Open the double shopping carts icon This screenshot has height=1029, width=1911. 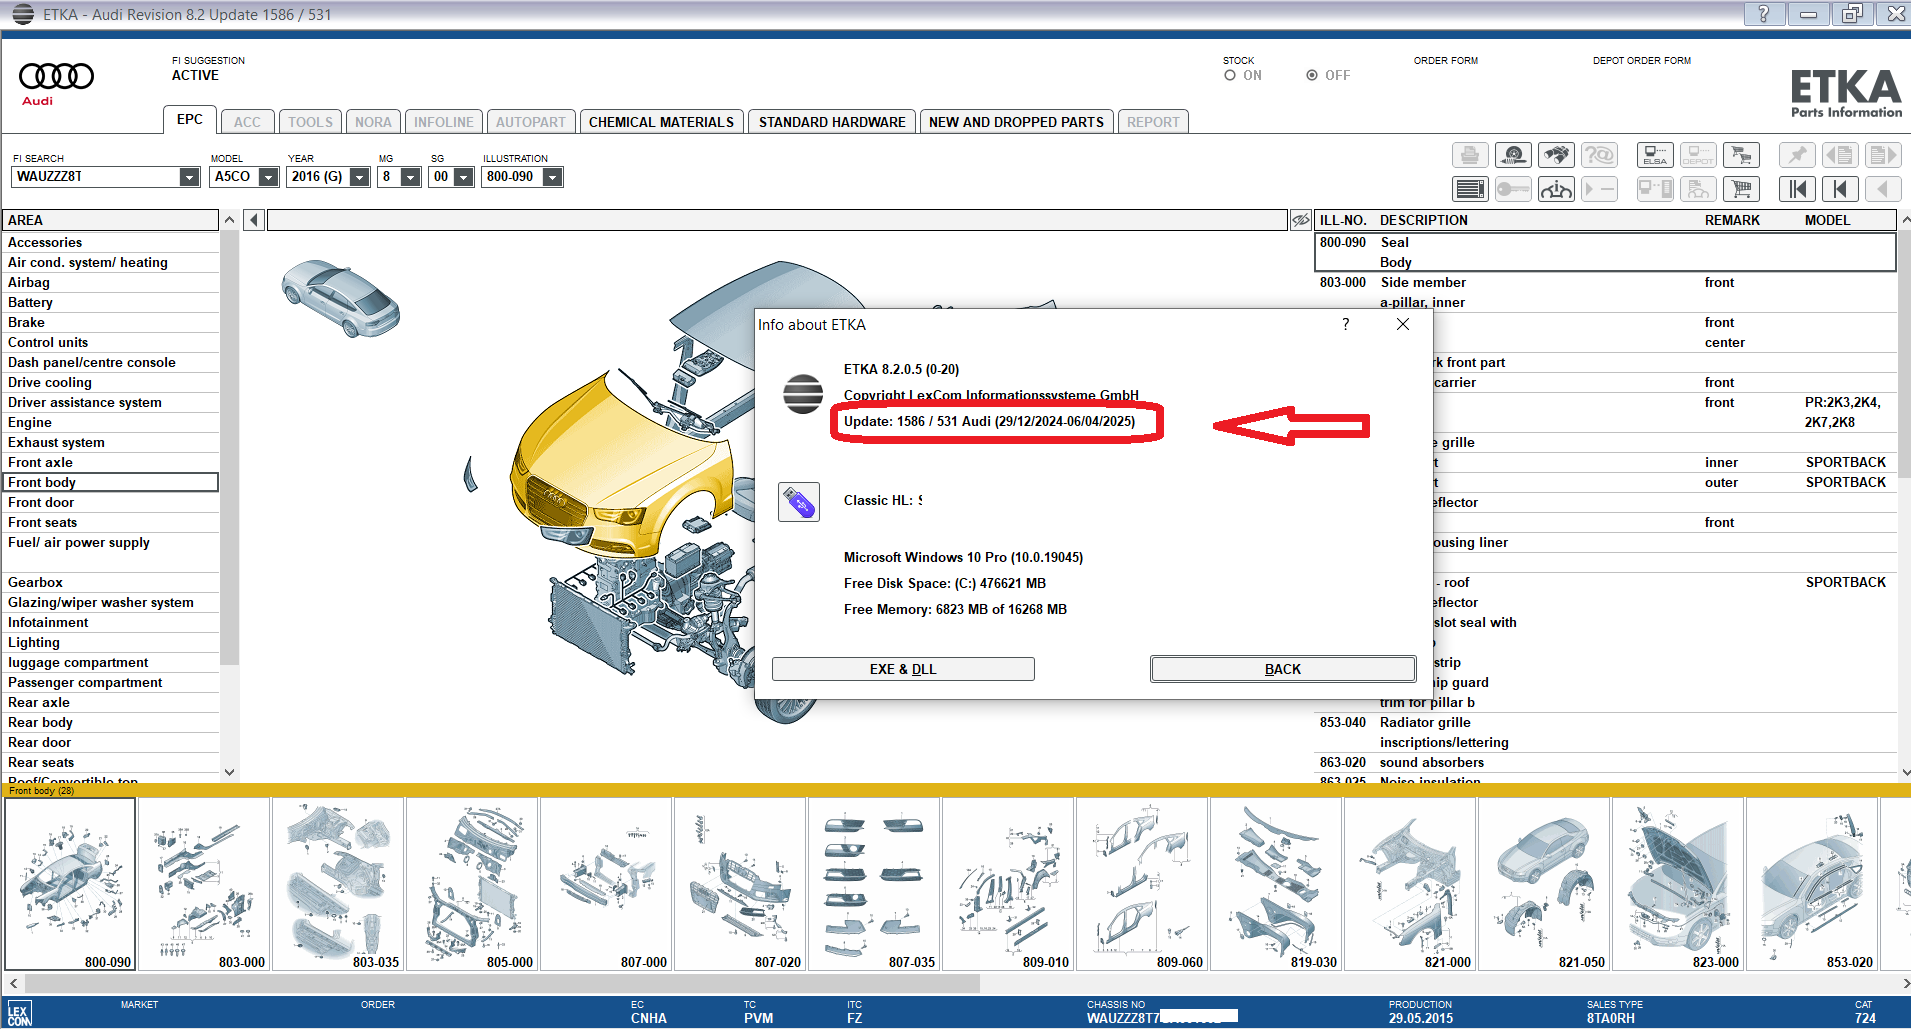1741,155
